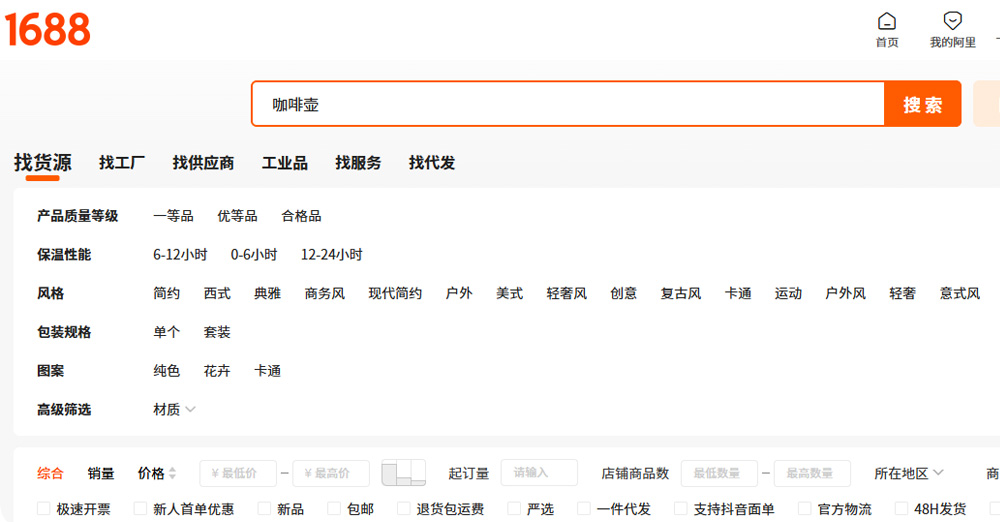Select 0-6小时 insulation filter
The width and height of the screenshot is (1000, 522).
(254, 255)
